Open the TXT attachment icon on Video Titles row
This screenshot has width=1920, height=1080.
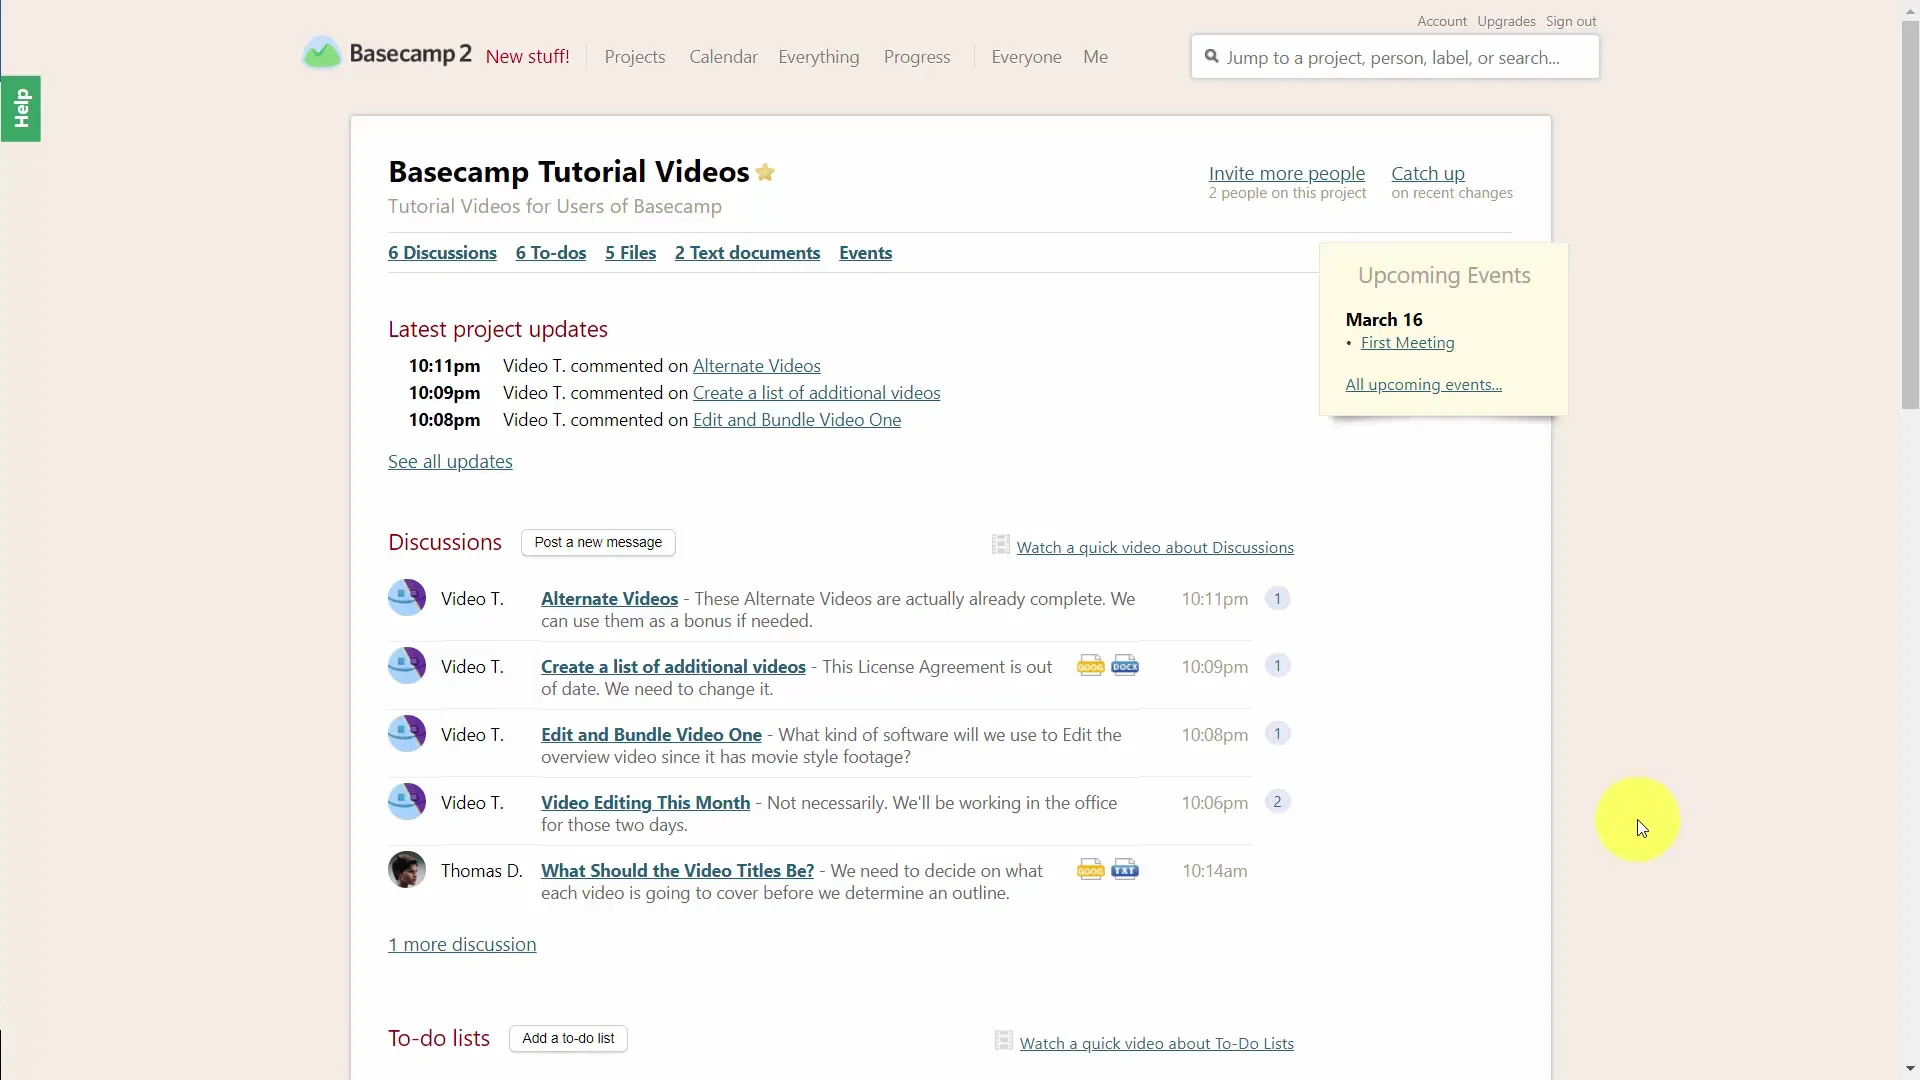click(1125, 870)
